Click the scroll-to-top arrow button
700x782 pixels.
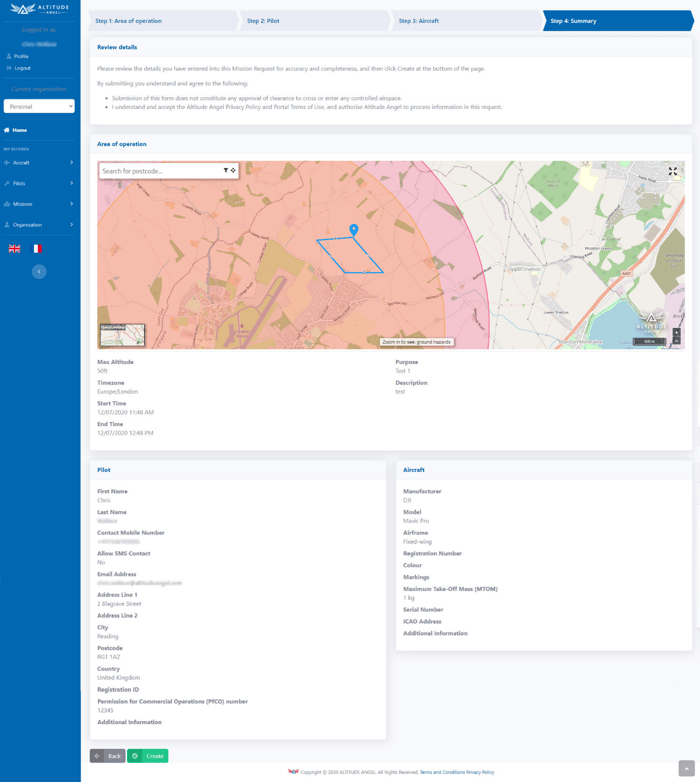coord(687,769)
